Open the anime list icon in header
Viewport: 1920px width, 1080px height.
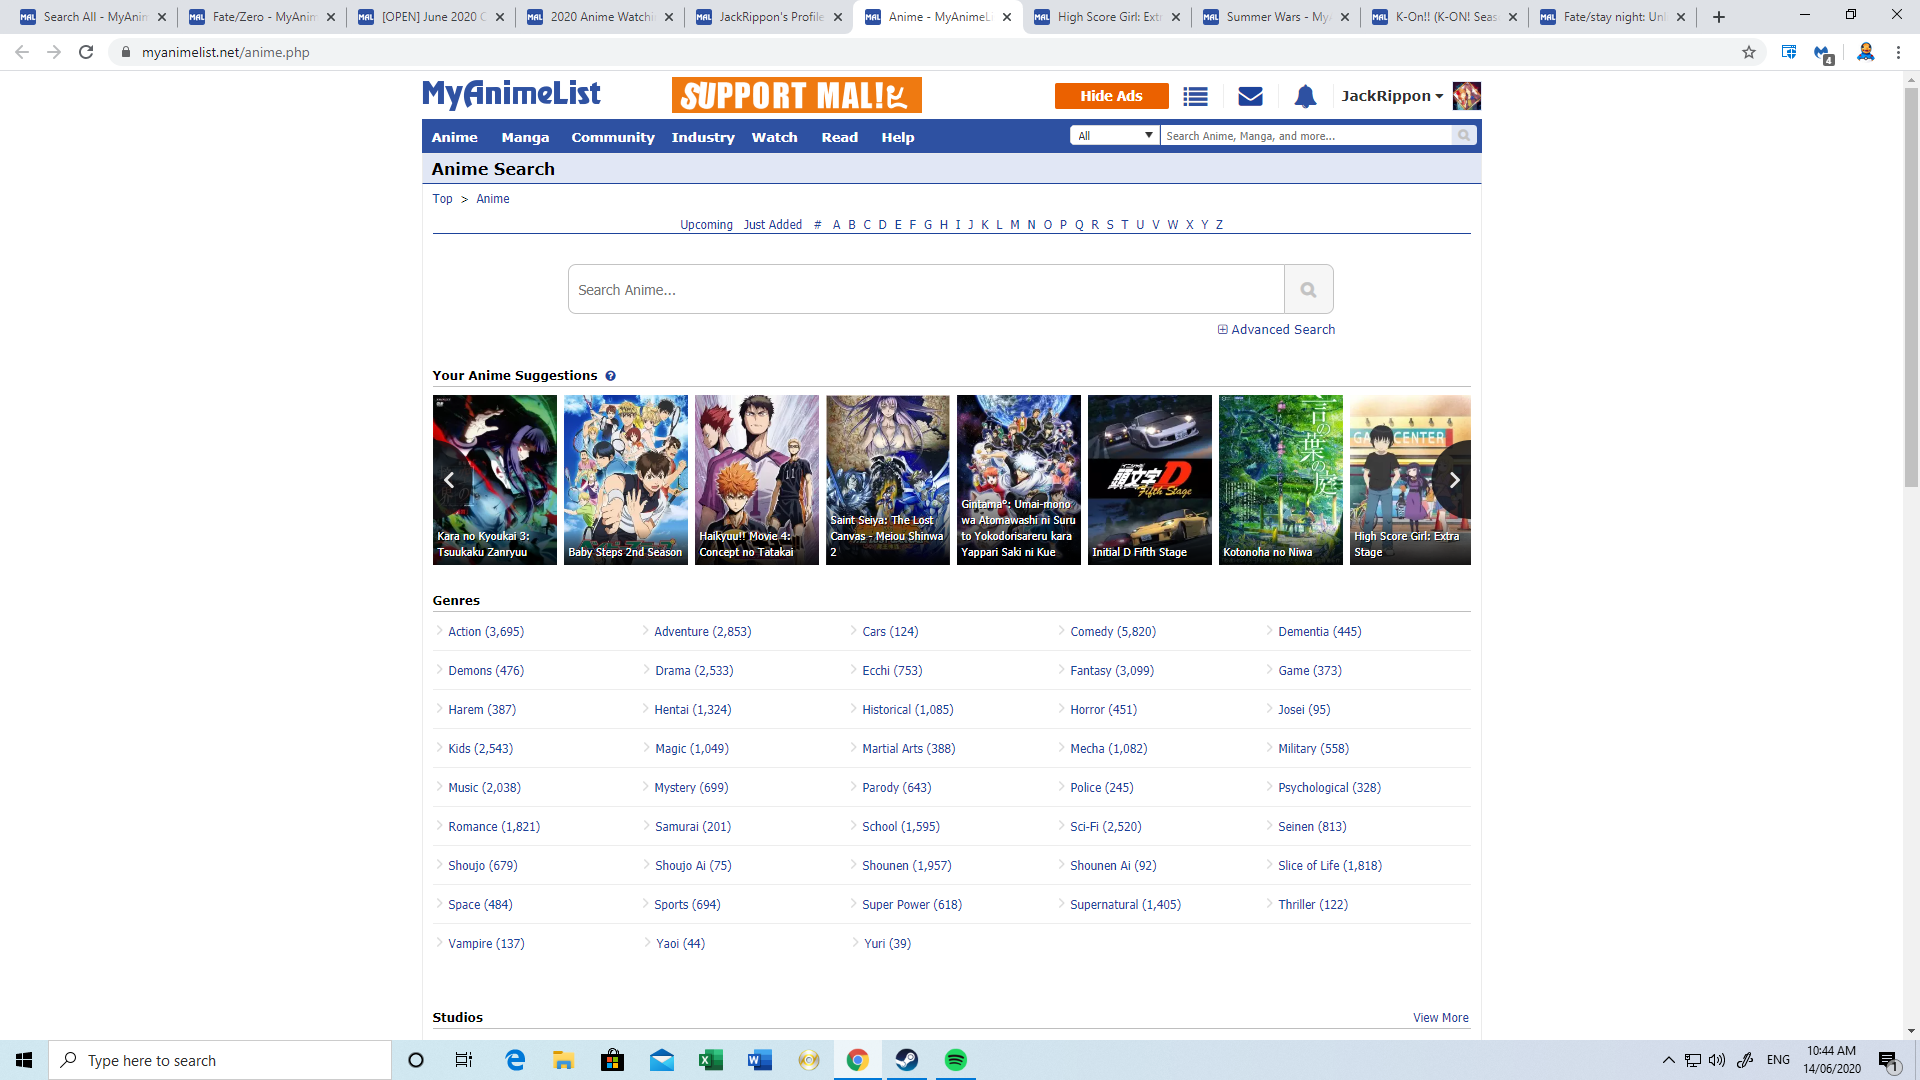1195,96
